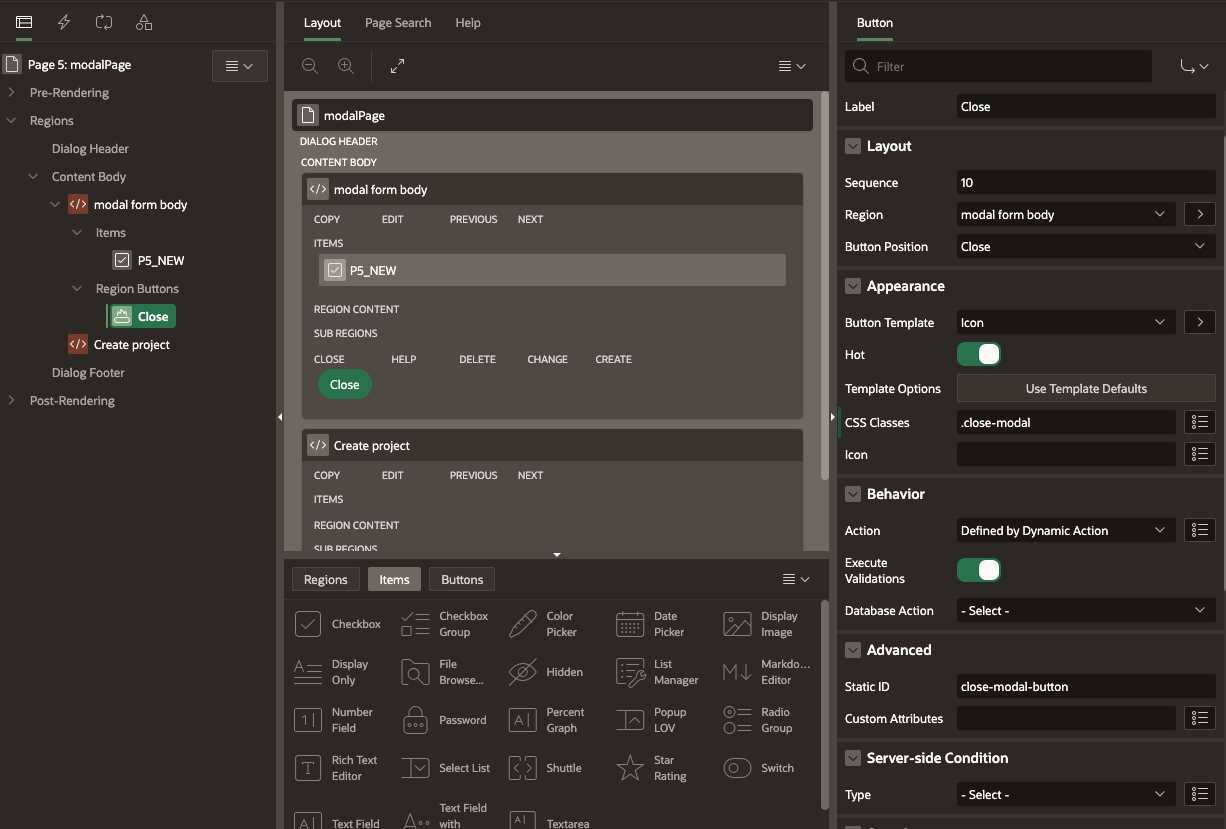Expand the Pre-Rendering tree node
The image size is (1226, 829).
[x=12, y=93]
